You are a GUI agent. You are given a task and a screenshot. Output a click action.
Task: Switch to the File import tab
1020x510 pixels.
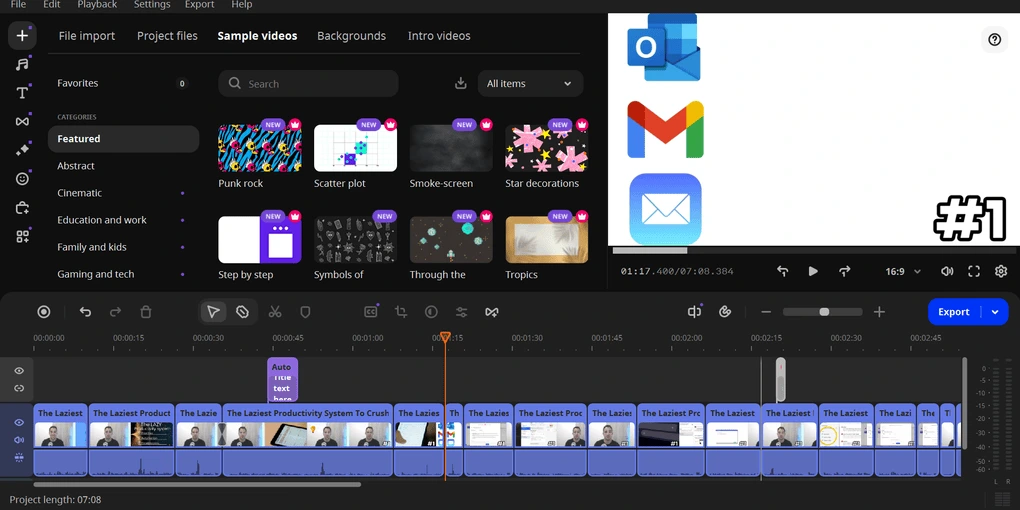(87, 36)
